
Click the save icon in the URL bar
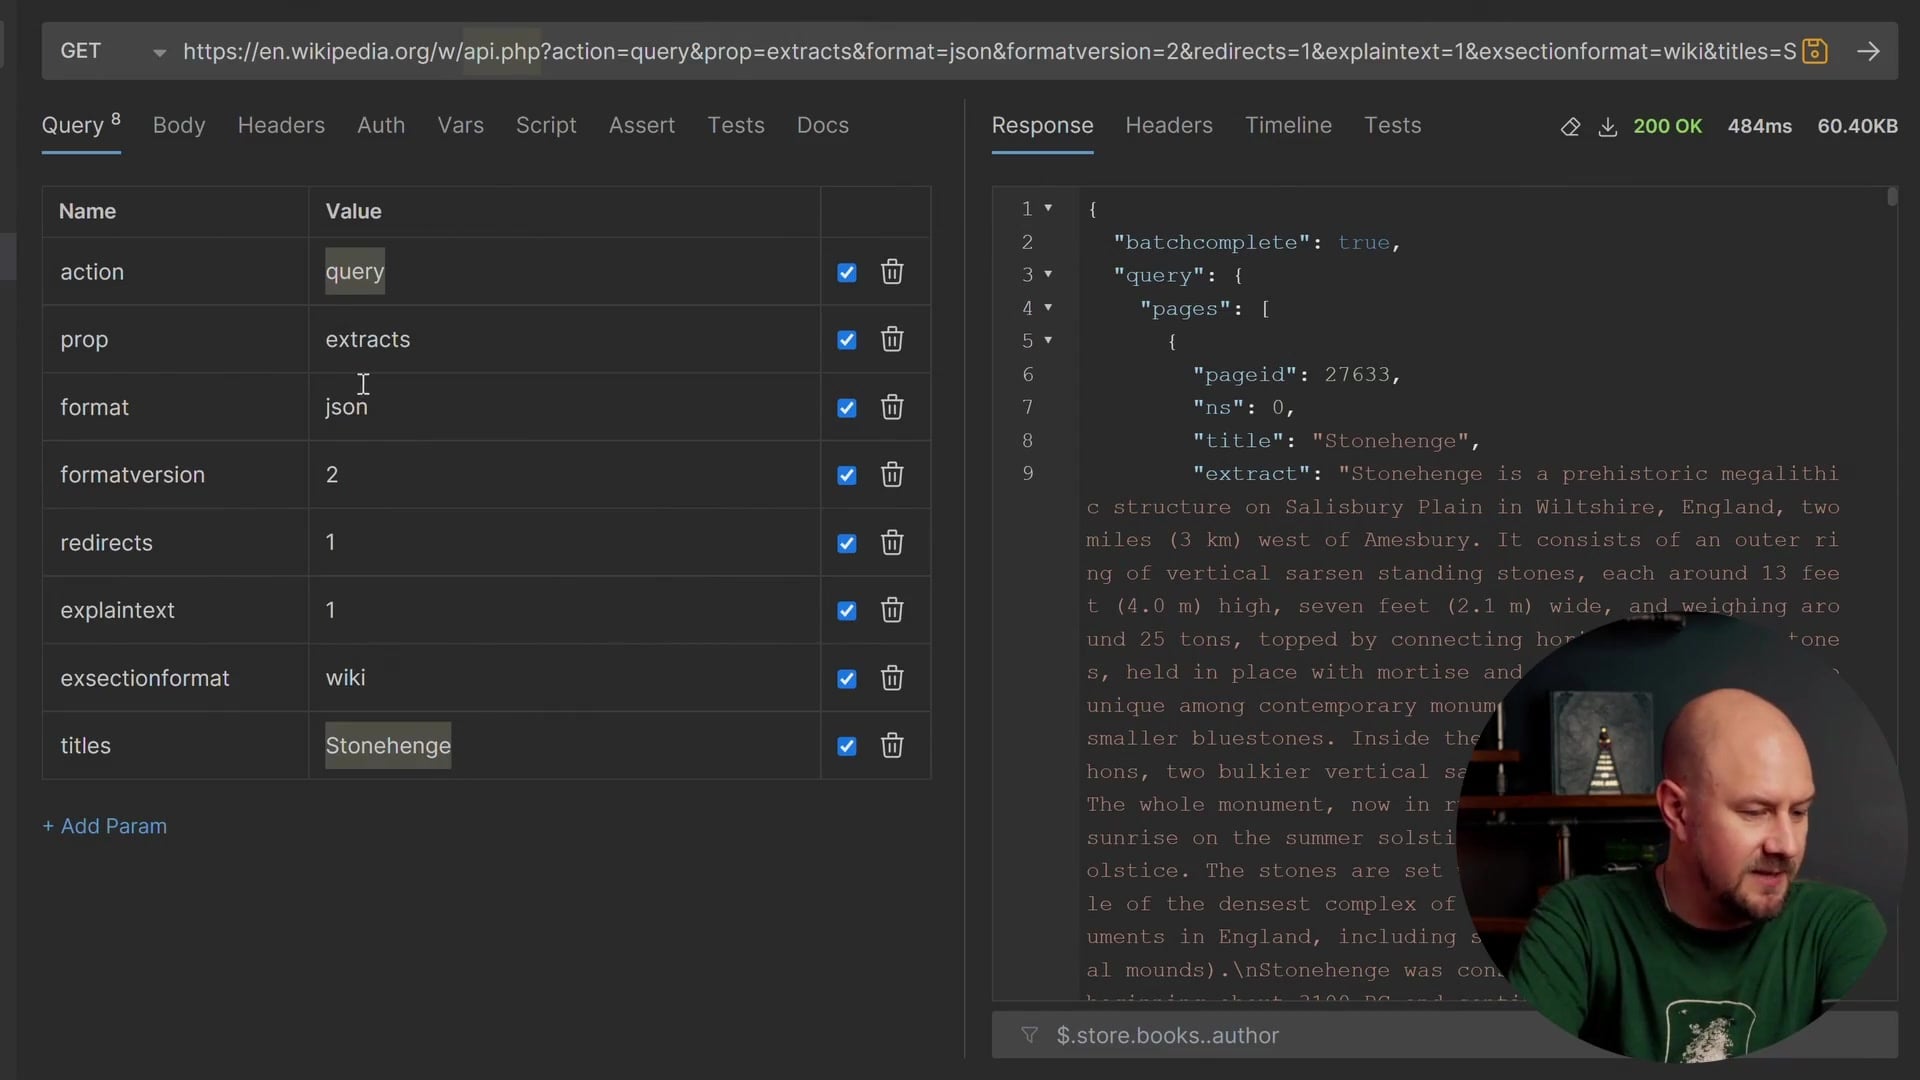pyautogui.click(x=1815, y=51)
